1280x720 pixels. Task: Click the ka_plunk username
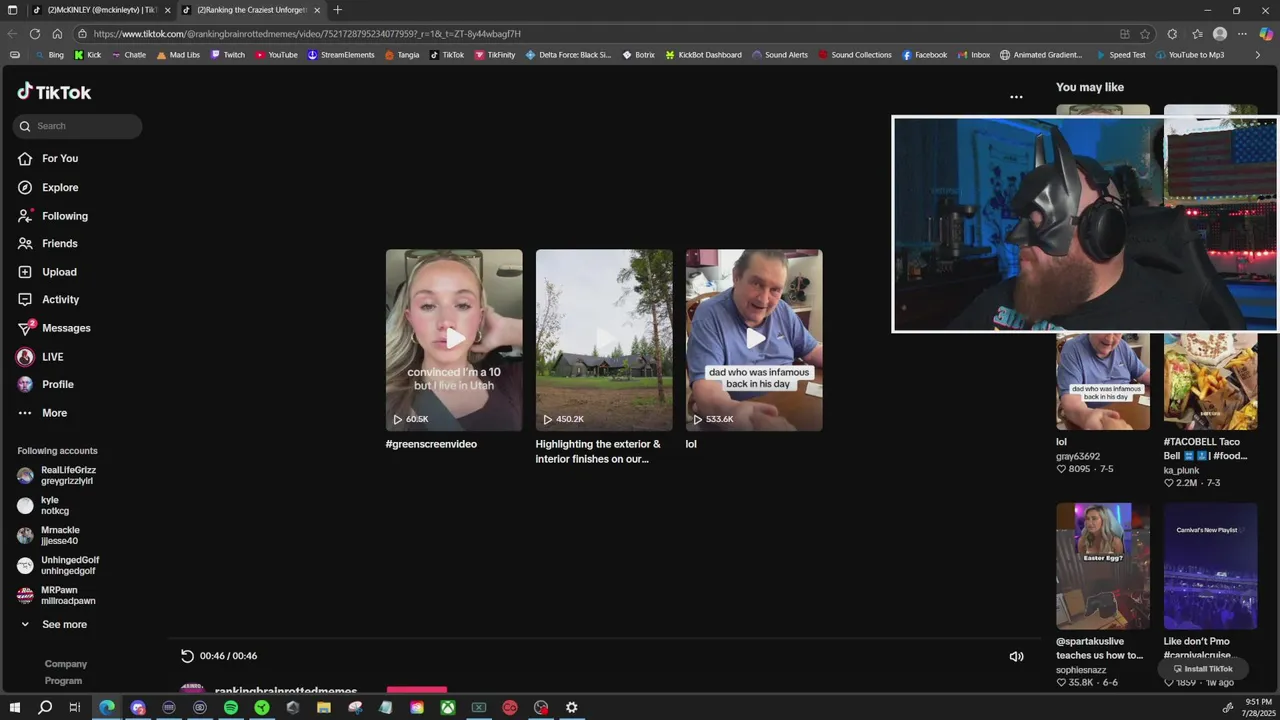click(x=1181, y=470)
